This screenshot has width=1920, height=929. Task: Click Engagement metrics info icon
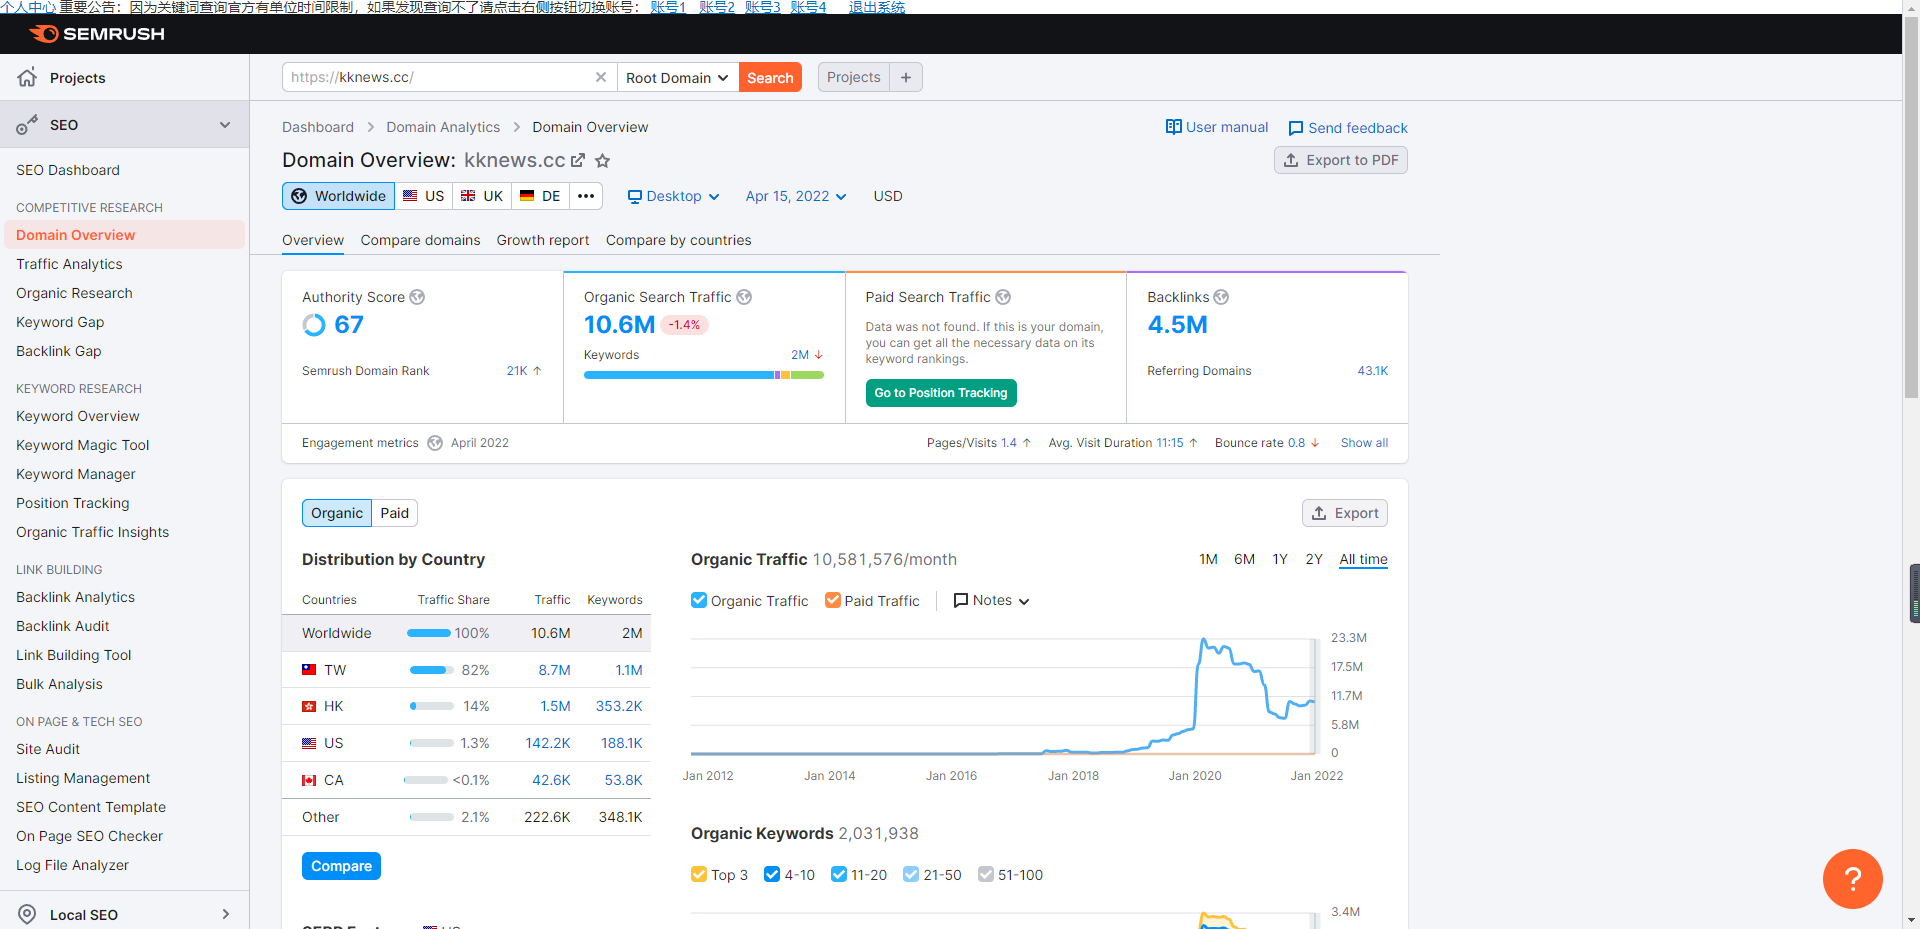coord(435,443)
